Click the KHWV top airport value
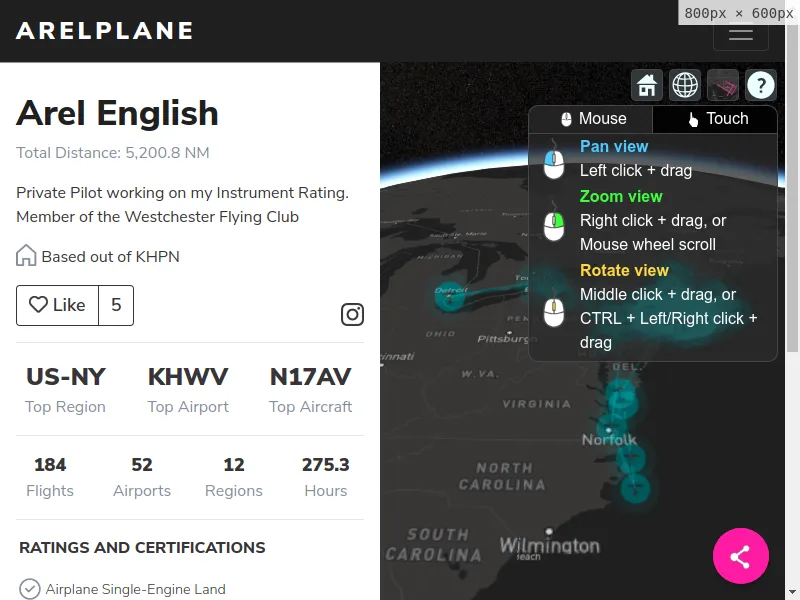This screenshot has width=800, height=600. tap(188, 377)
